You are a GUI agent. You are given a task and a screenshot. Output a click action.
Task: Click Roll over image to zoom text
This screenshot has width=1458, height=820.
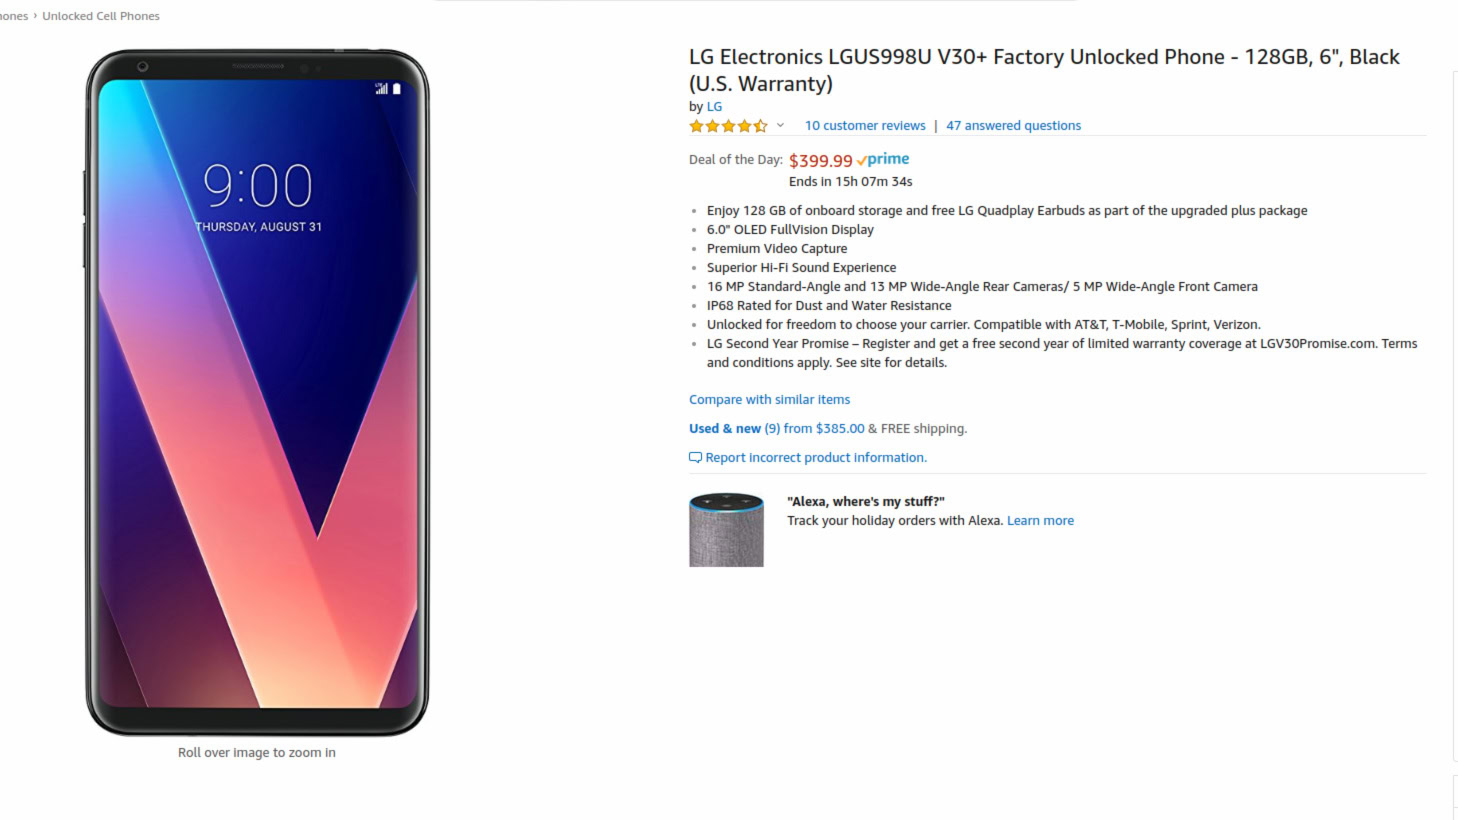[257, 753]
